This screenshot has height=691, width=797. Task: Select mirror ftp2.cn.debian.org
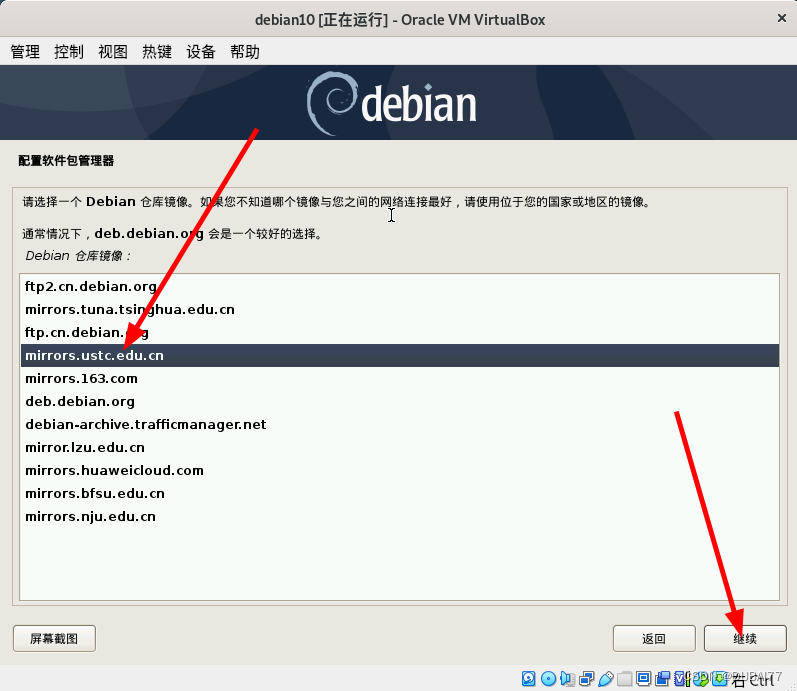400,286
